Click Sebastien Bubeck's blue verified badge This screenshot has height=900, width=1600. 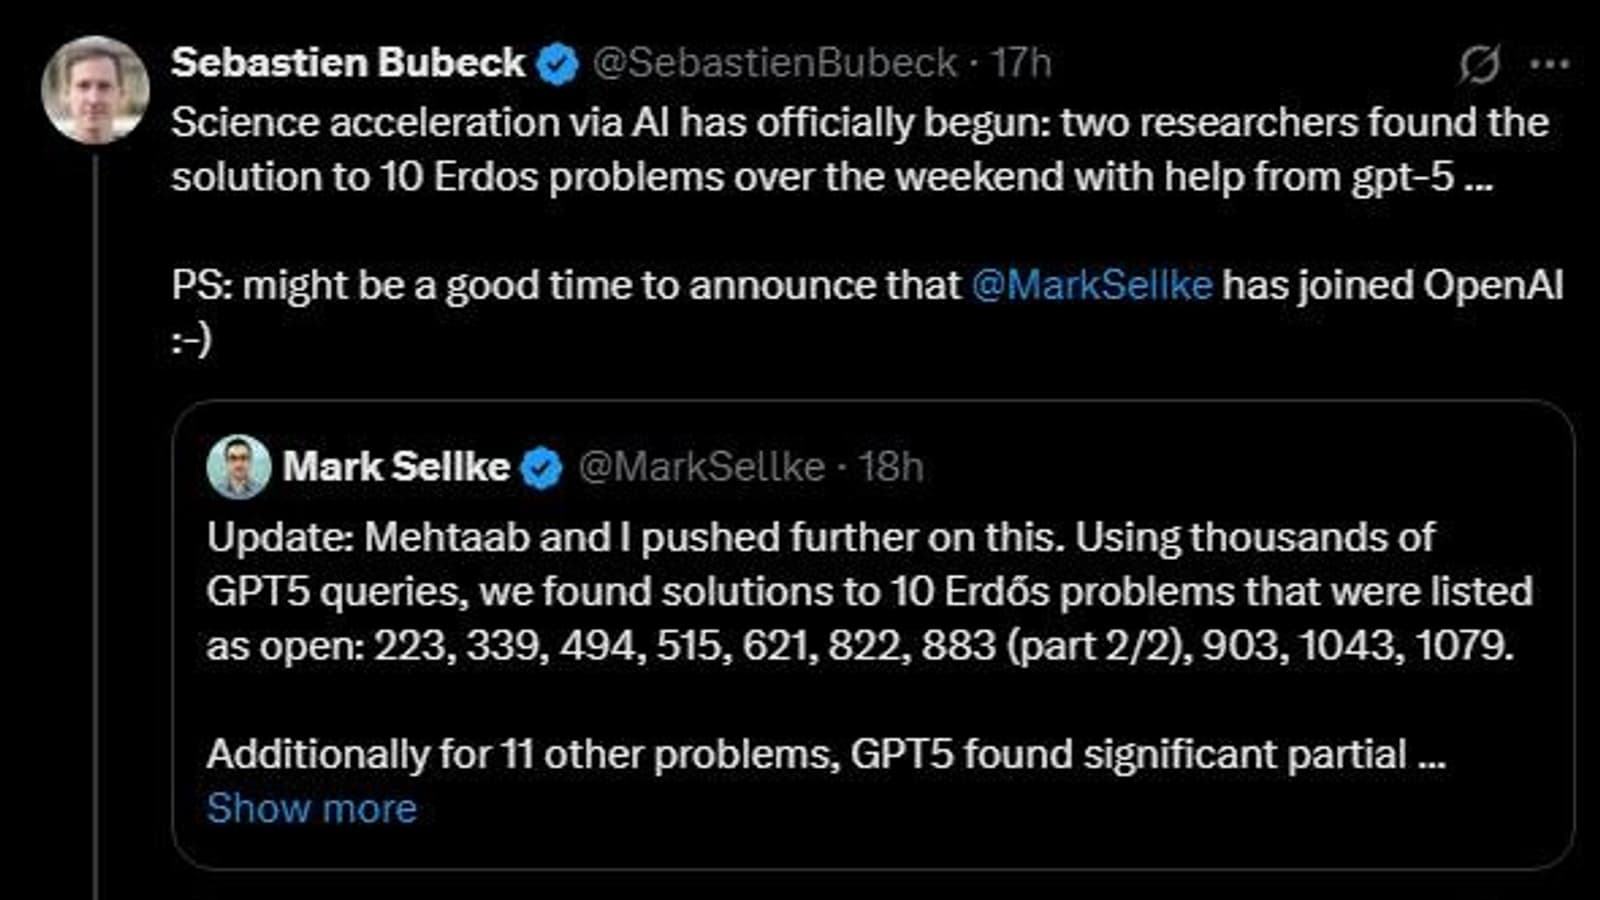click(558, 65)
